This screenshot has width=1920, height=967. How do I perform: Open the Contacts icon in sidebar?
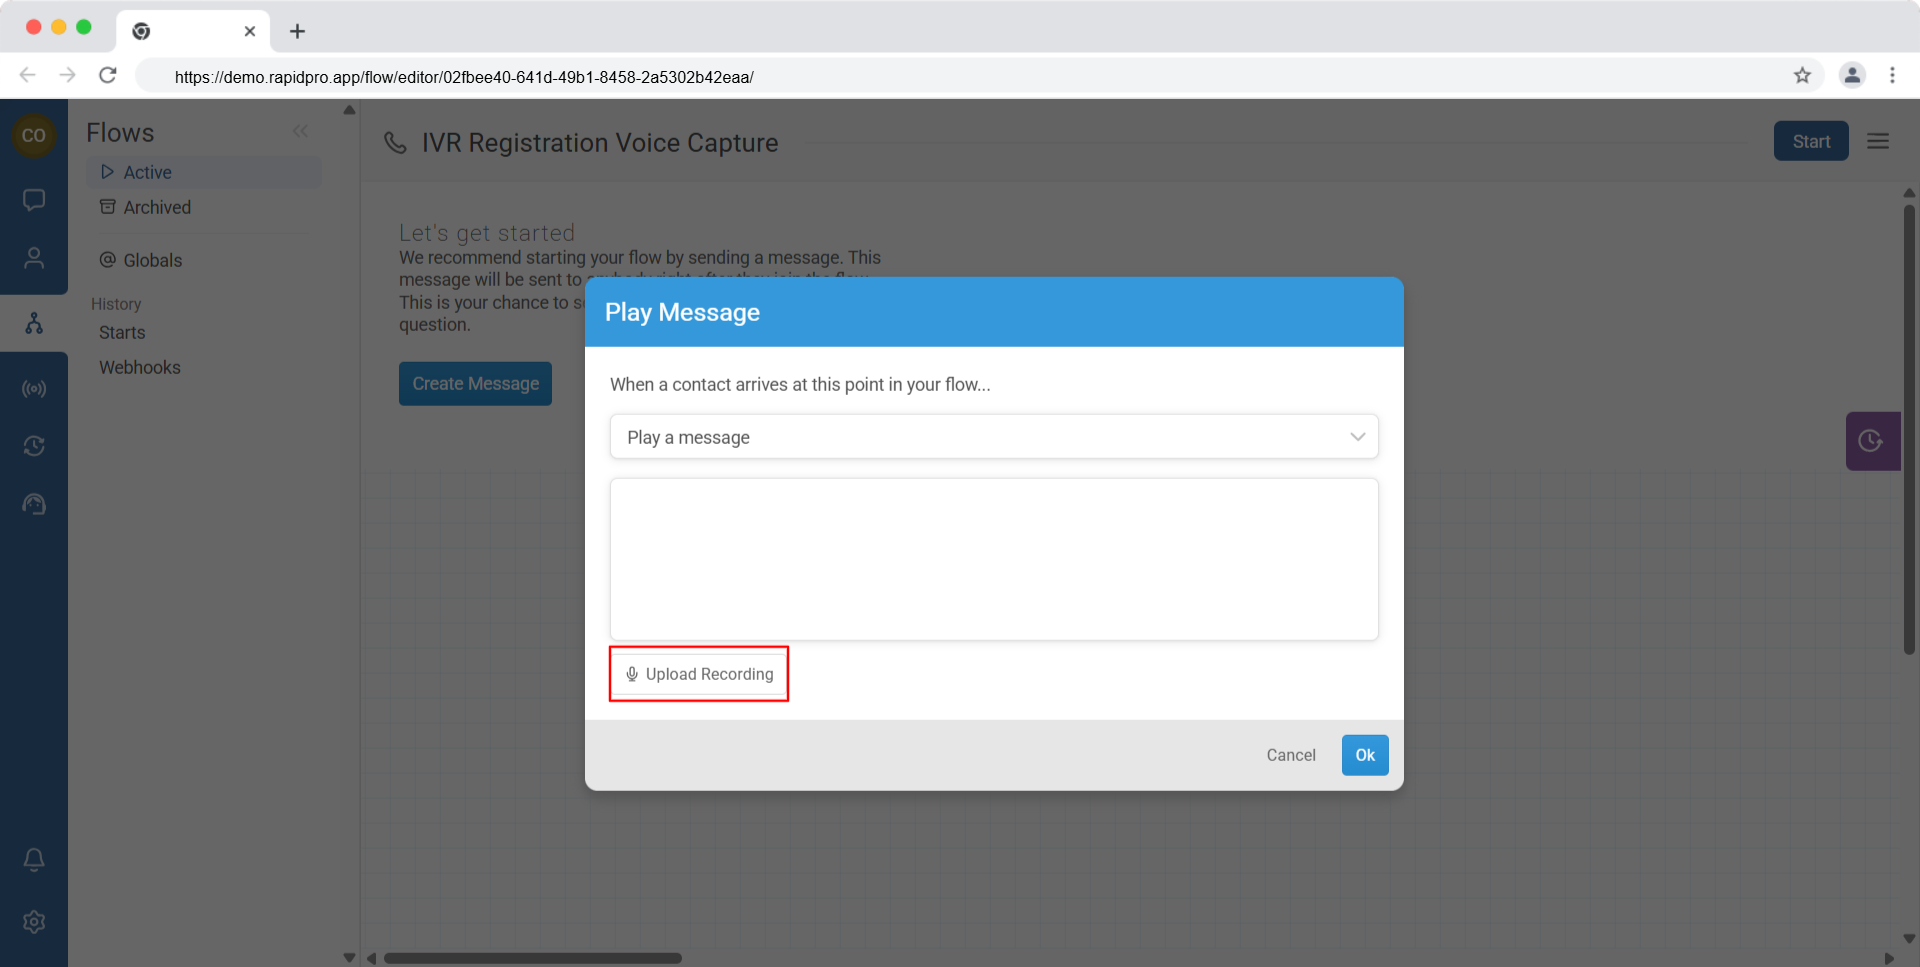(x=34, y=258)
